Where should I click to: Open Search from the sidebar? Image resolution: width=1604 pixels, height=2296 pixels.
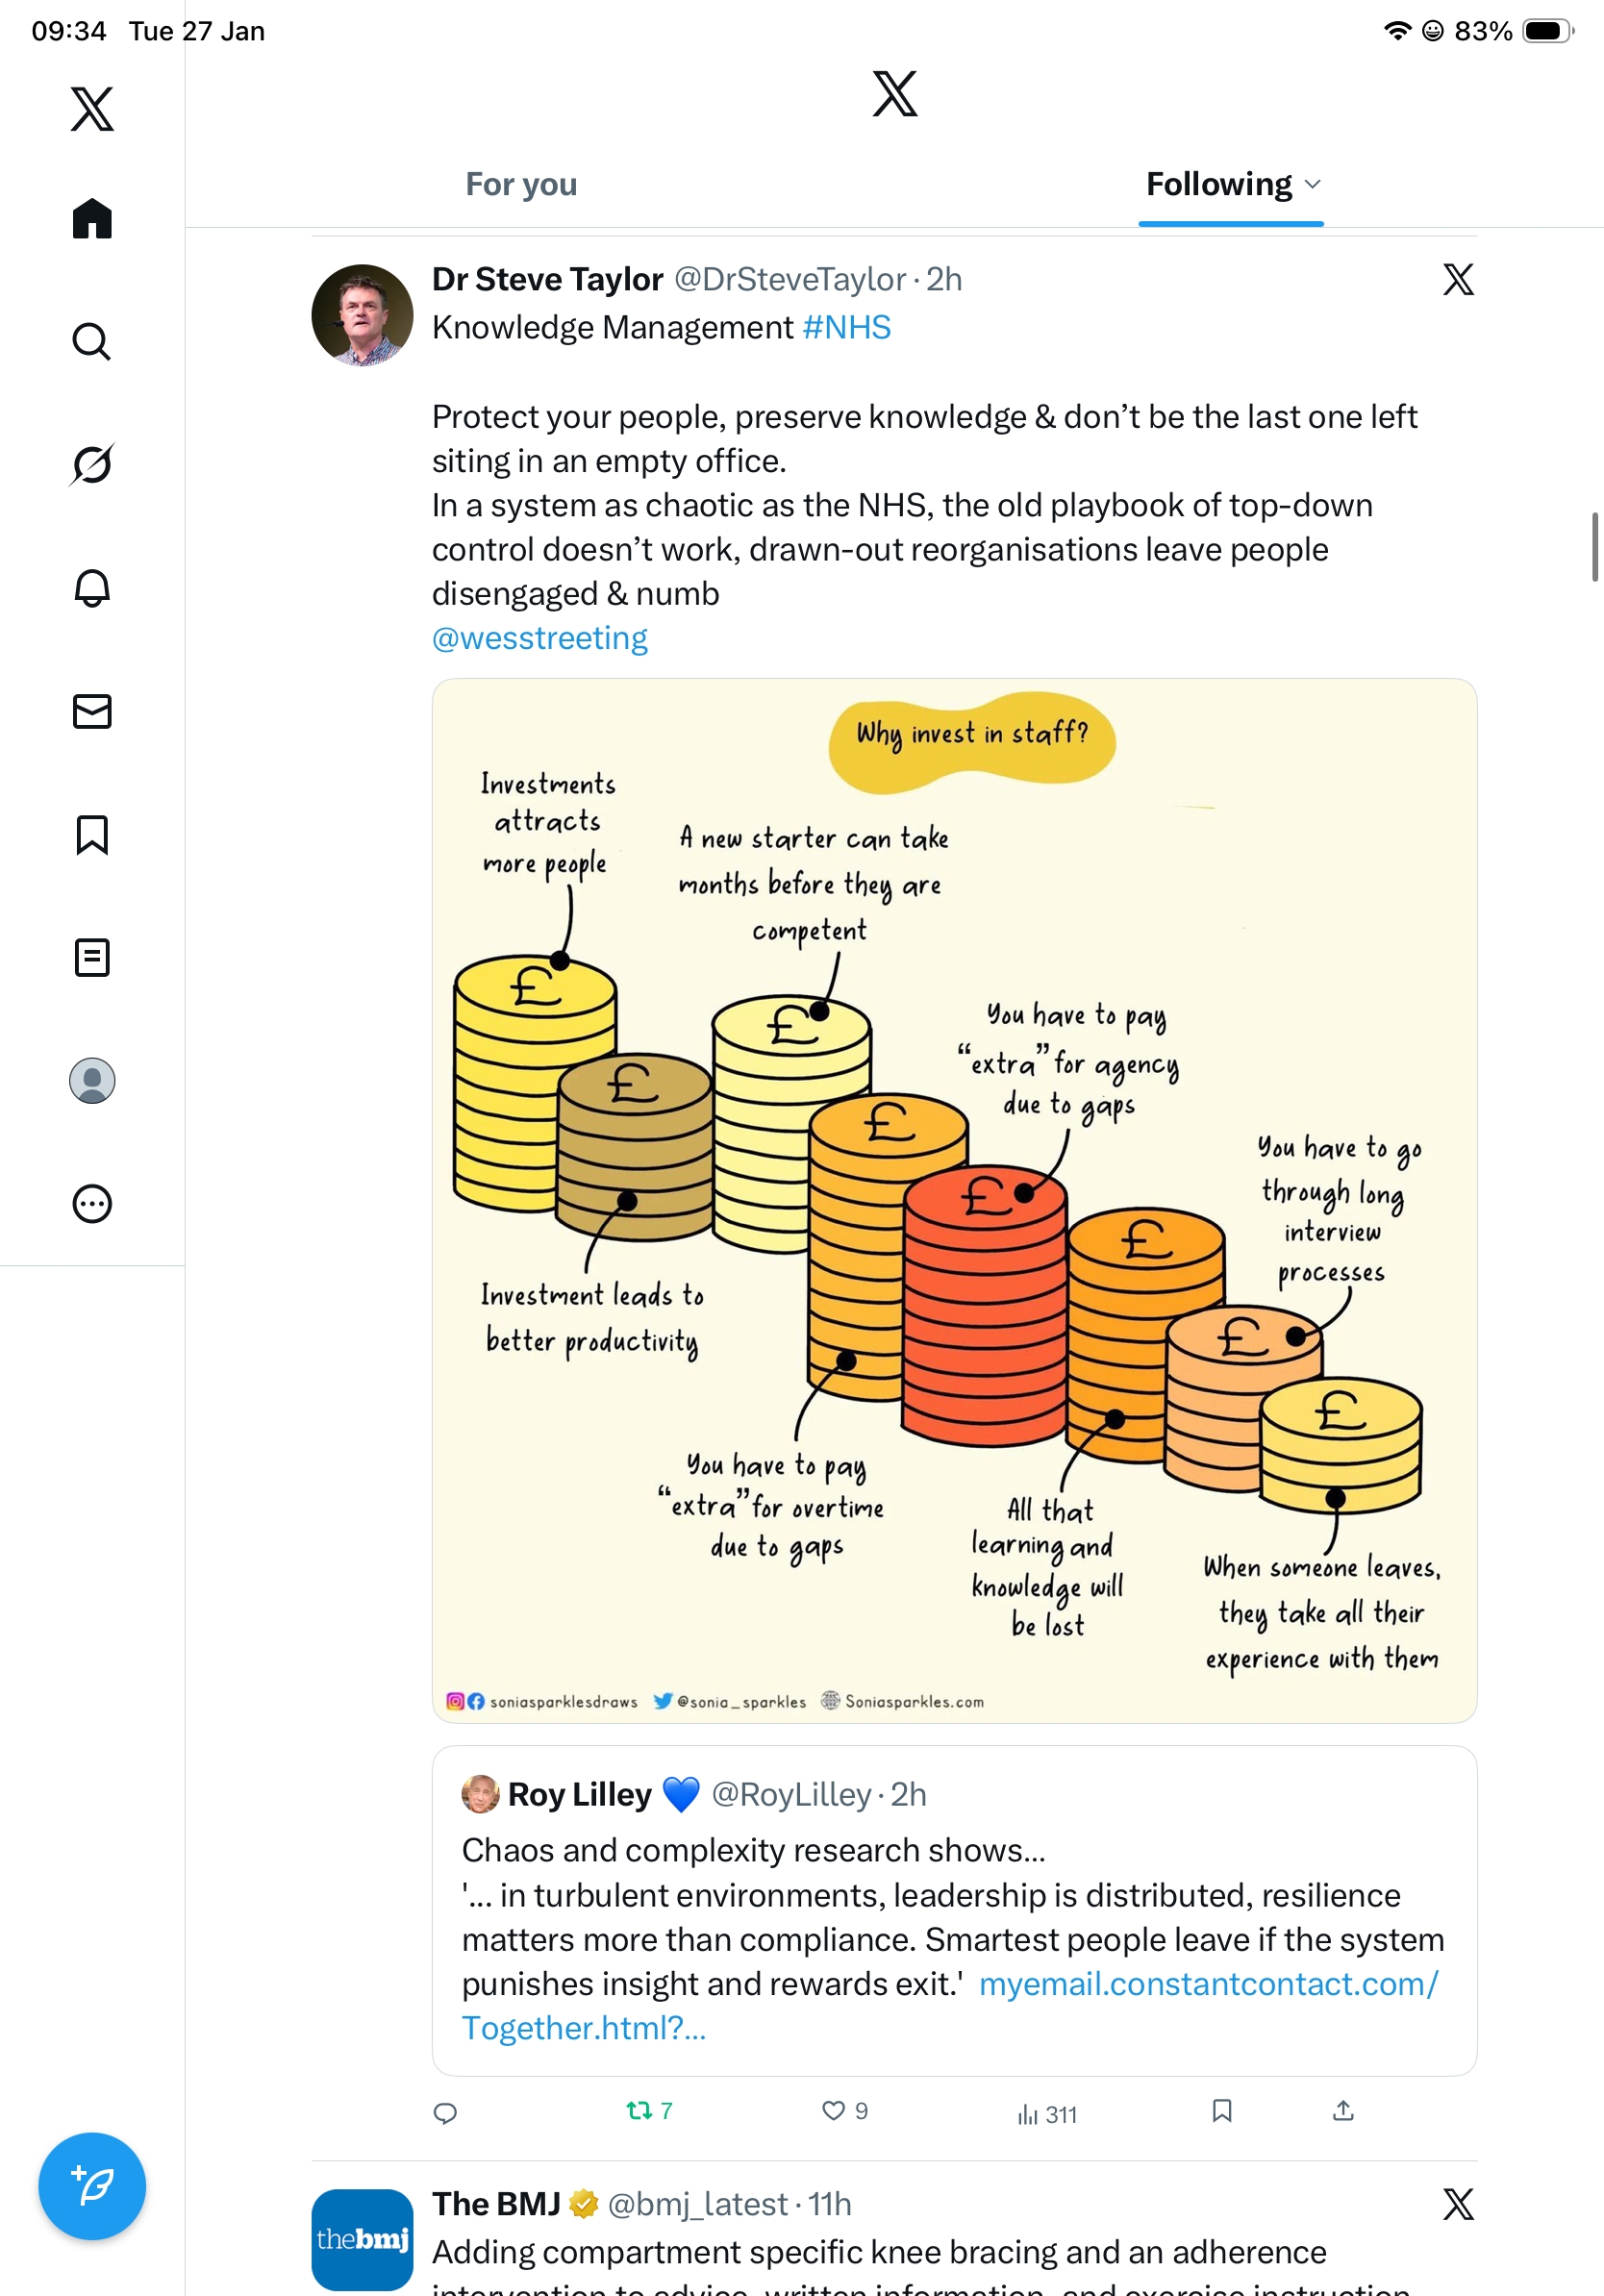coord(92,342)
